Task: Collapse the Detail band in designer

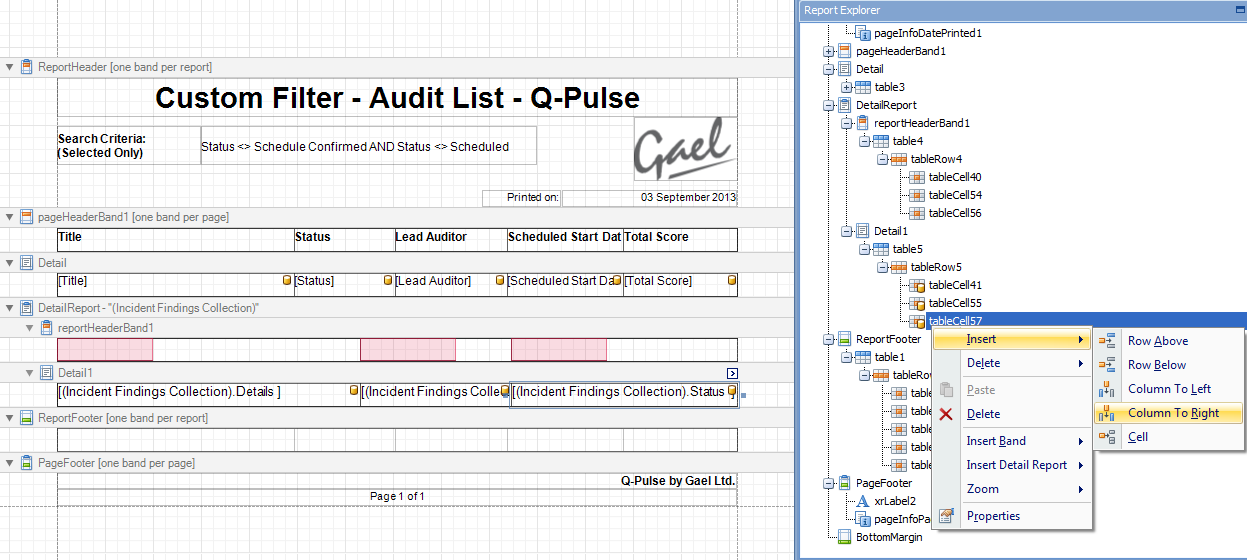Action: pyautogui.click(x=10, y=263)
